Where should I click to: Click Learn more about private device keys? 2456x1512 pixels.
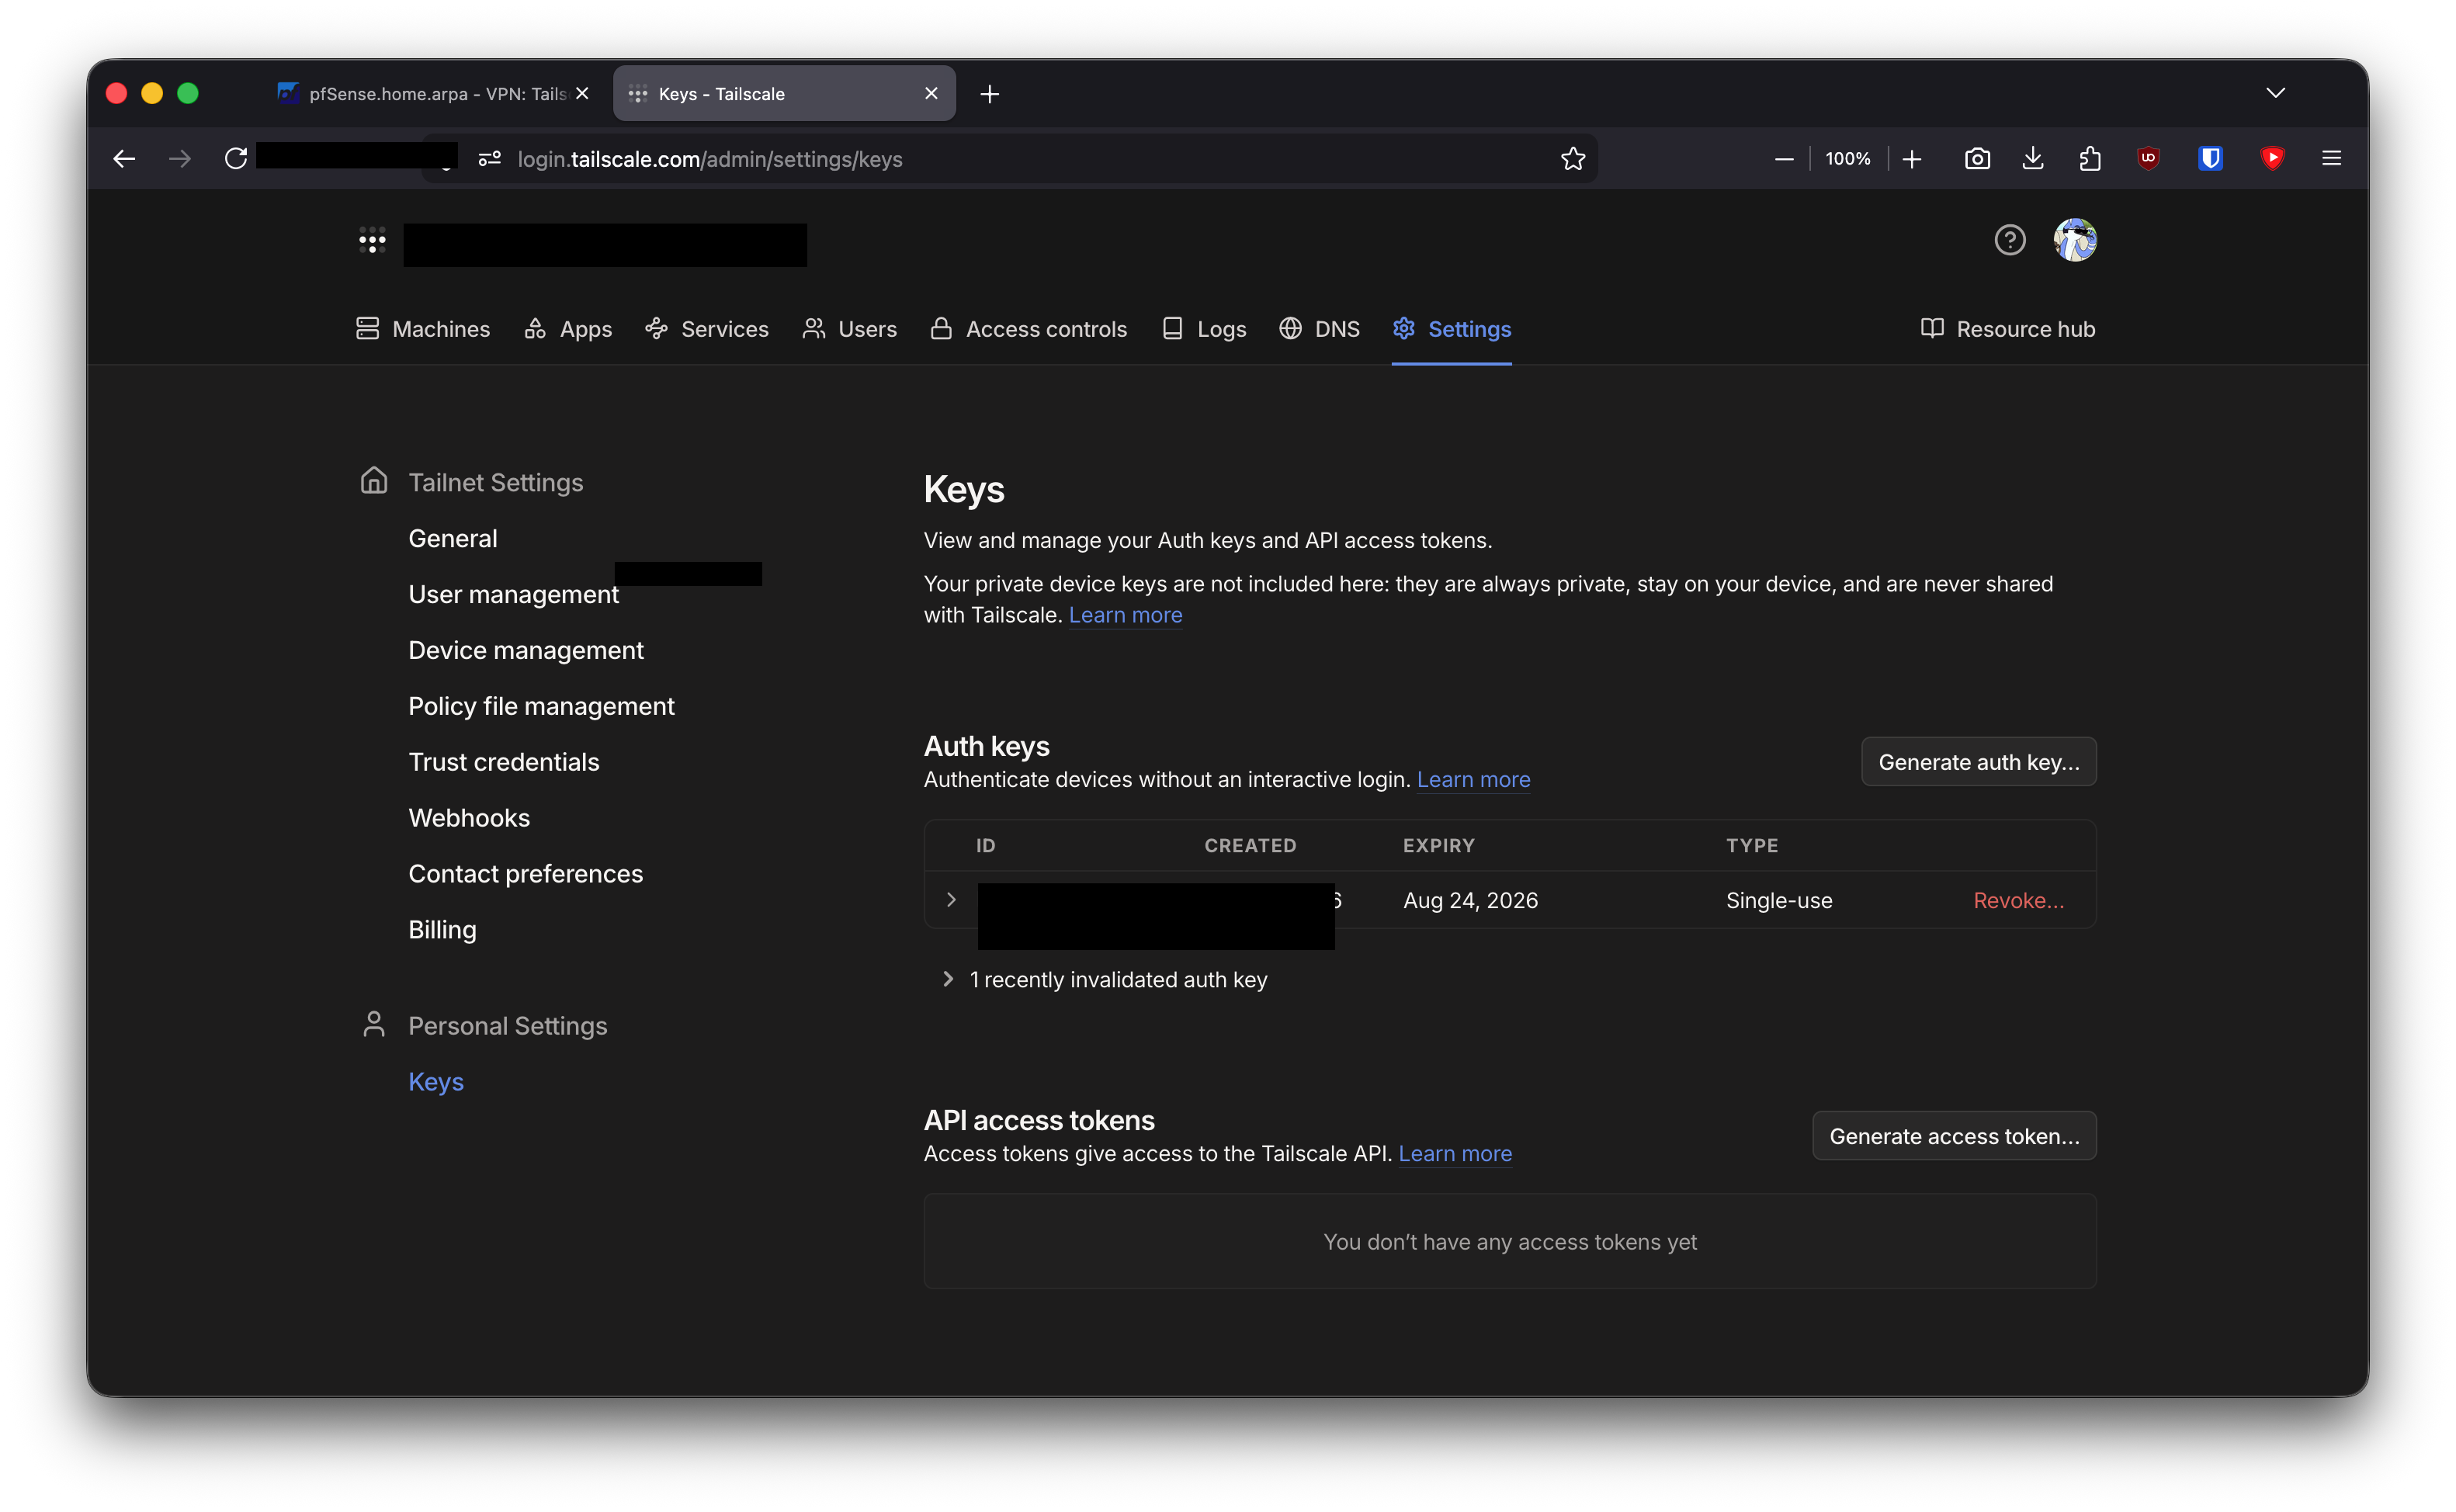click(x=1125, y=615)
